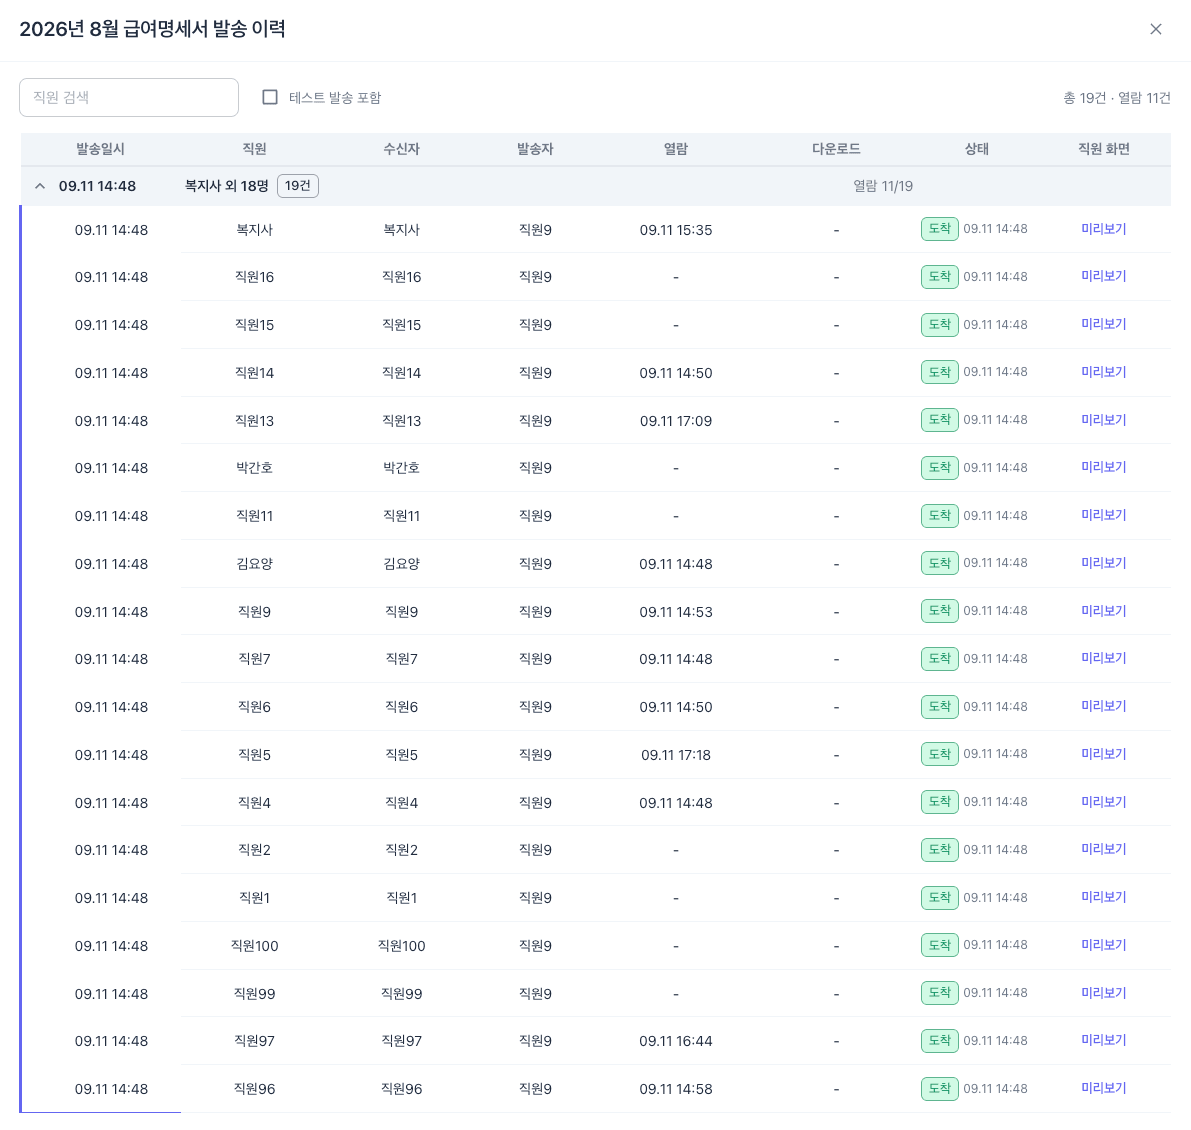Click the 직원 검색 search field
The height and width of the screenshot is (1130, 1191).
(x=129, y=97)
